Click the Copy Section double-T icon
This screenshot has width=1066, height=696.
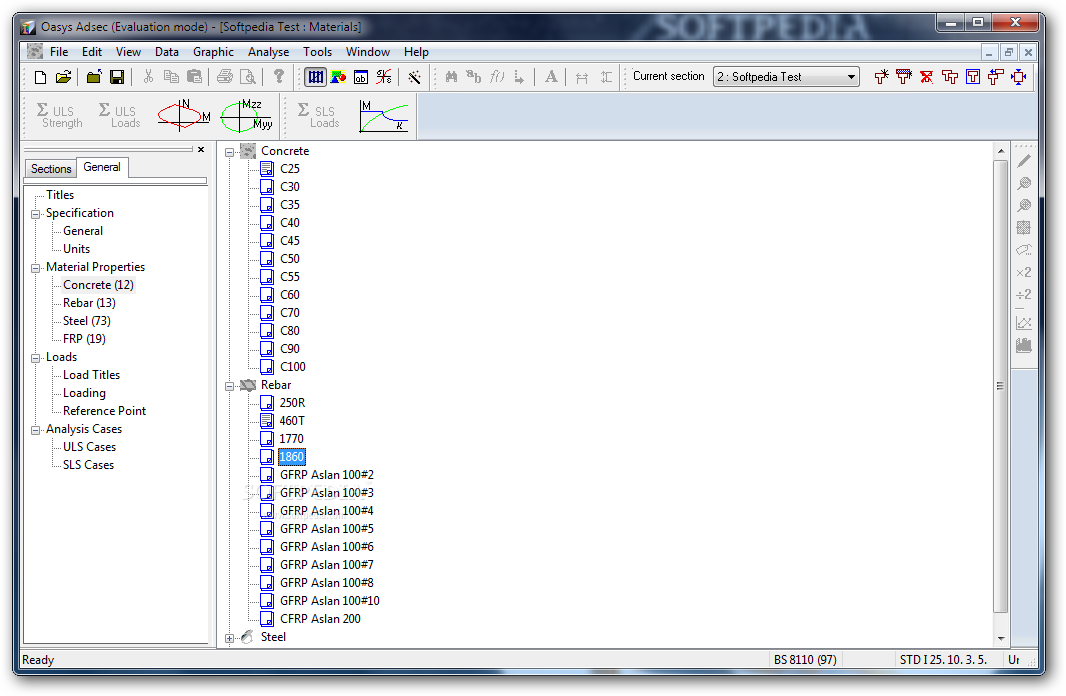coord(950,77)
